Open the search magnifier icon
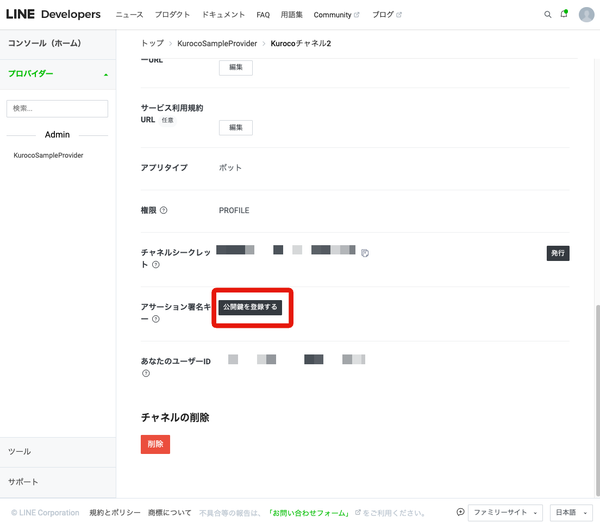The width and height of the screenshot is (600, 523). pyautogui.click(x=548, y=15)
